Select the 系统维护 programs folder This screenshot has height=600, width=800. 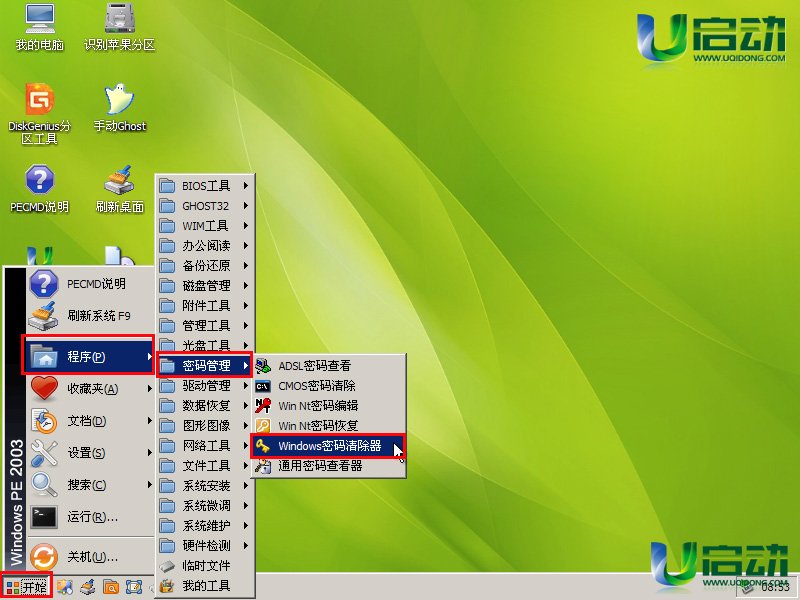point(205,525)
